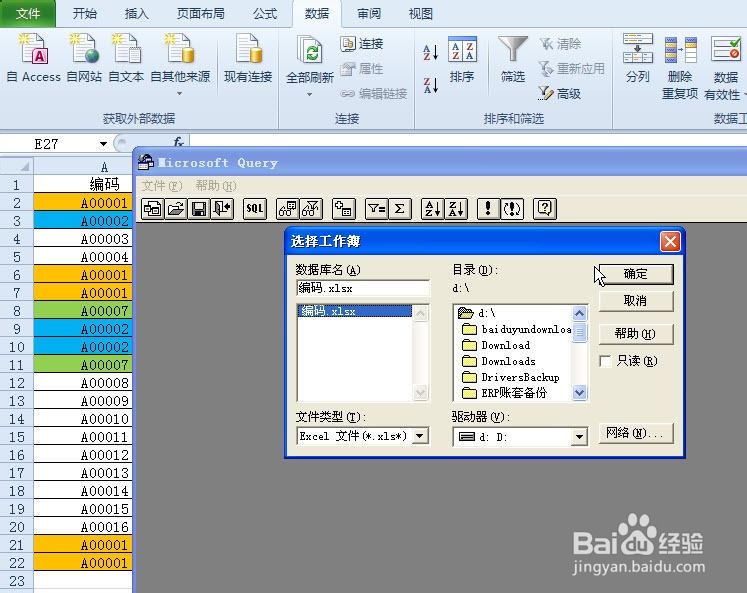Open 自其他来源 data source menu
This screenshot has height=593, width=747.
pos(180,64)
